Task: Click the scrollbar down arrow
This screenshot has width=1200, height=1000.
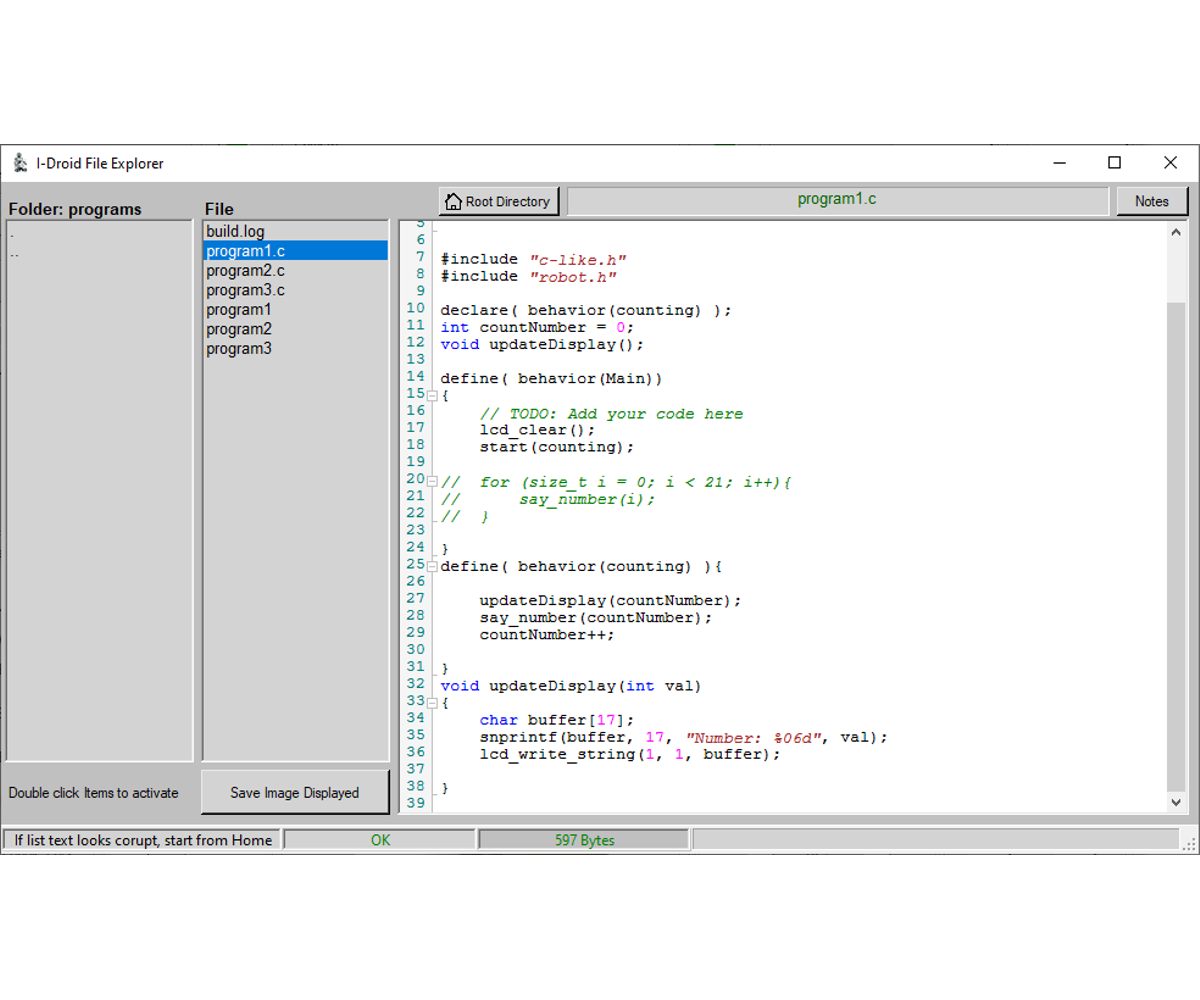Action: point(1176,802)
